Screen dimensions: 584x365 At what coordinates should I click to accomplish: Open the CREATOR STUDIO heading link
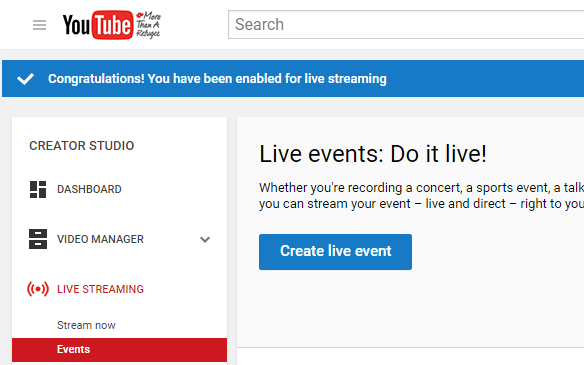pos(82,146)
